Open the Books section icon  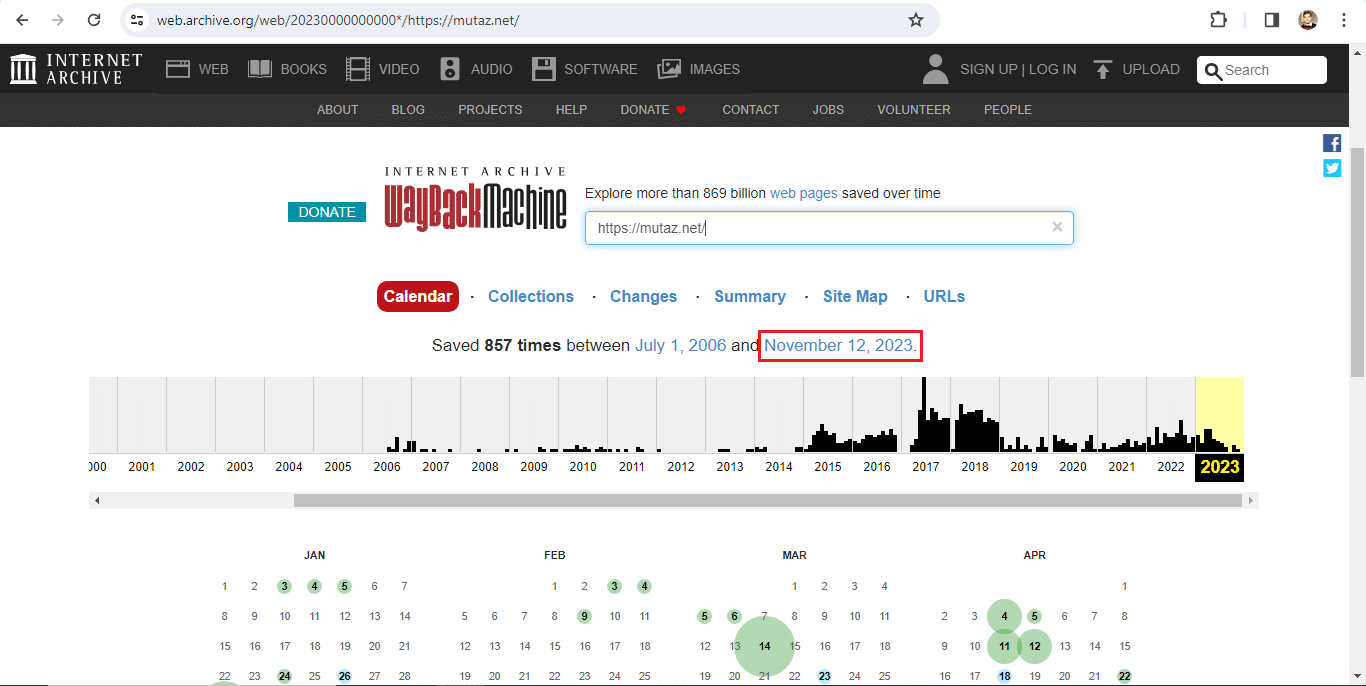pos(260,69)
